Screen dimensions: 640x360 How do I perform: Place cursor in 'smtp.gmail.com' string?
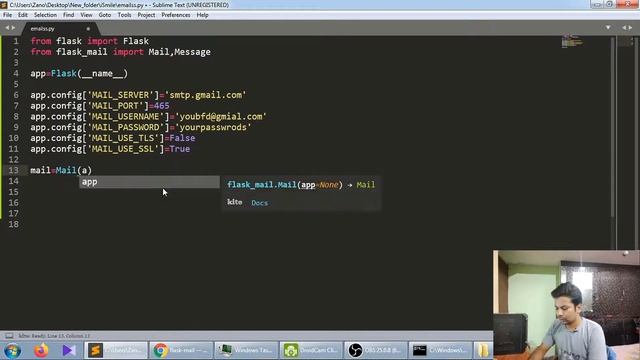pos(205,95)
